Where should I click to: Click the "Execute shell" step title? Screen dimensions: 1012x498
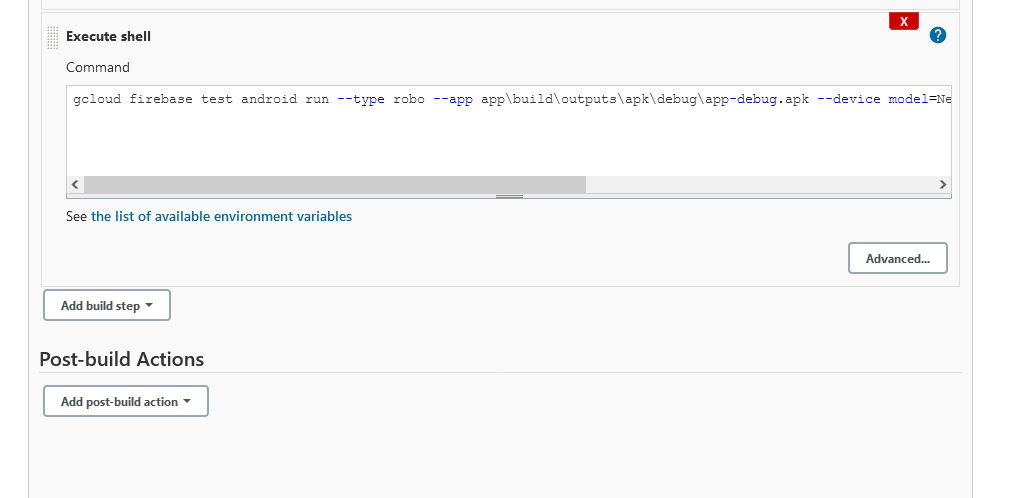[x=108, y=36]
